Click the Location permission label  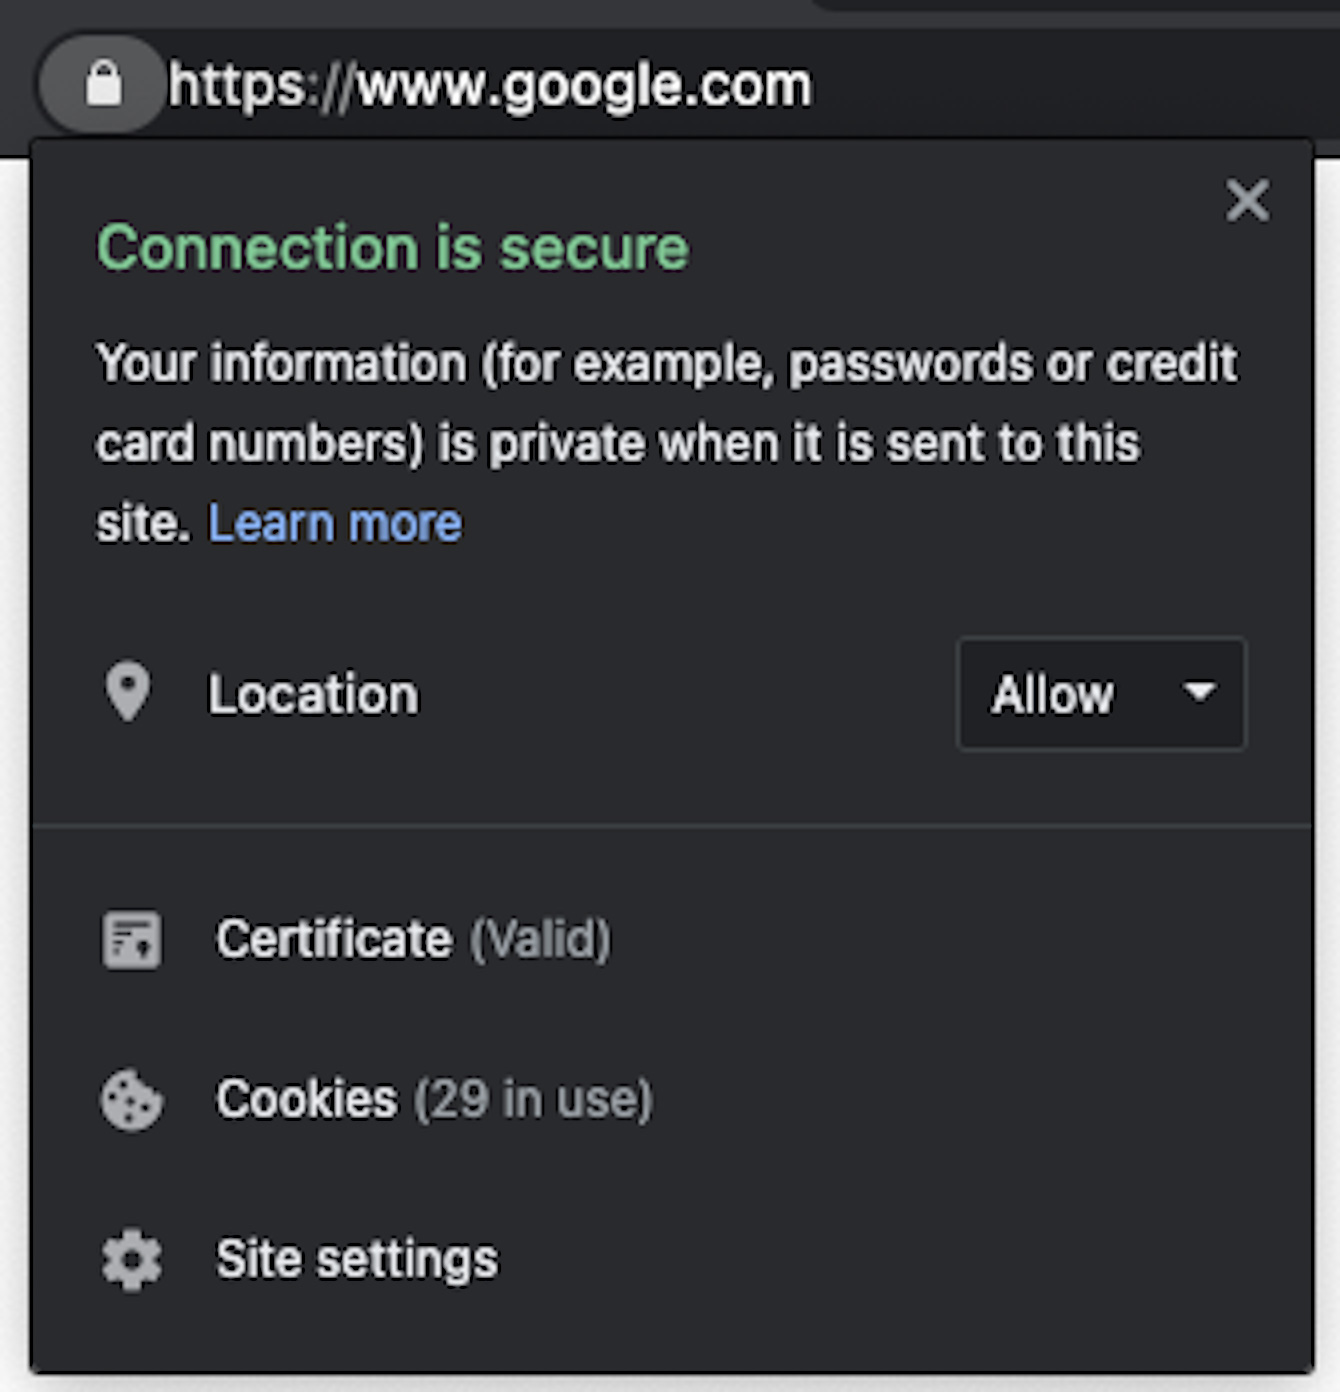tap(313, 695)
